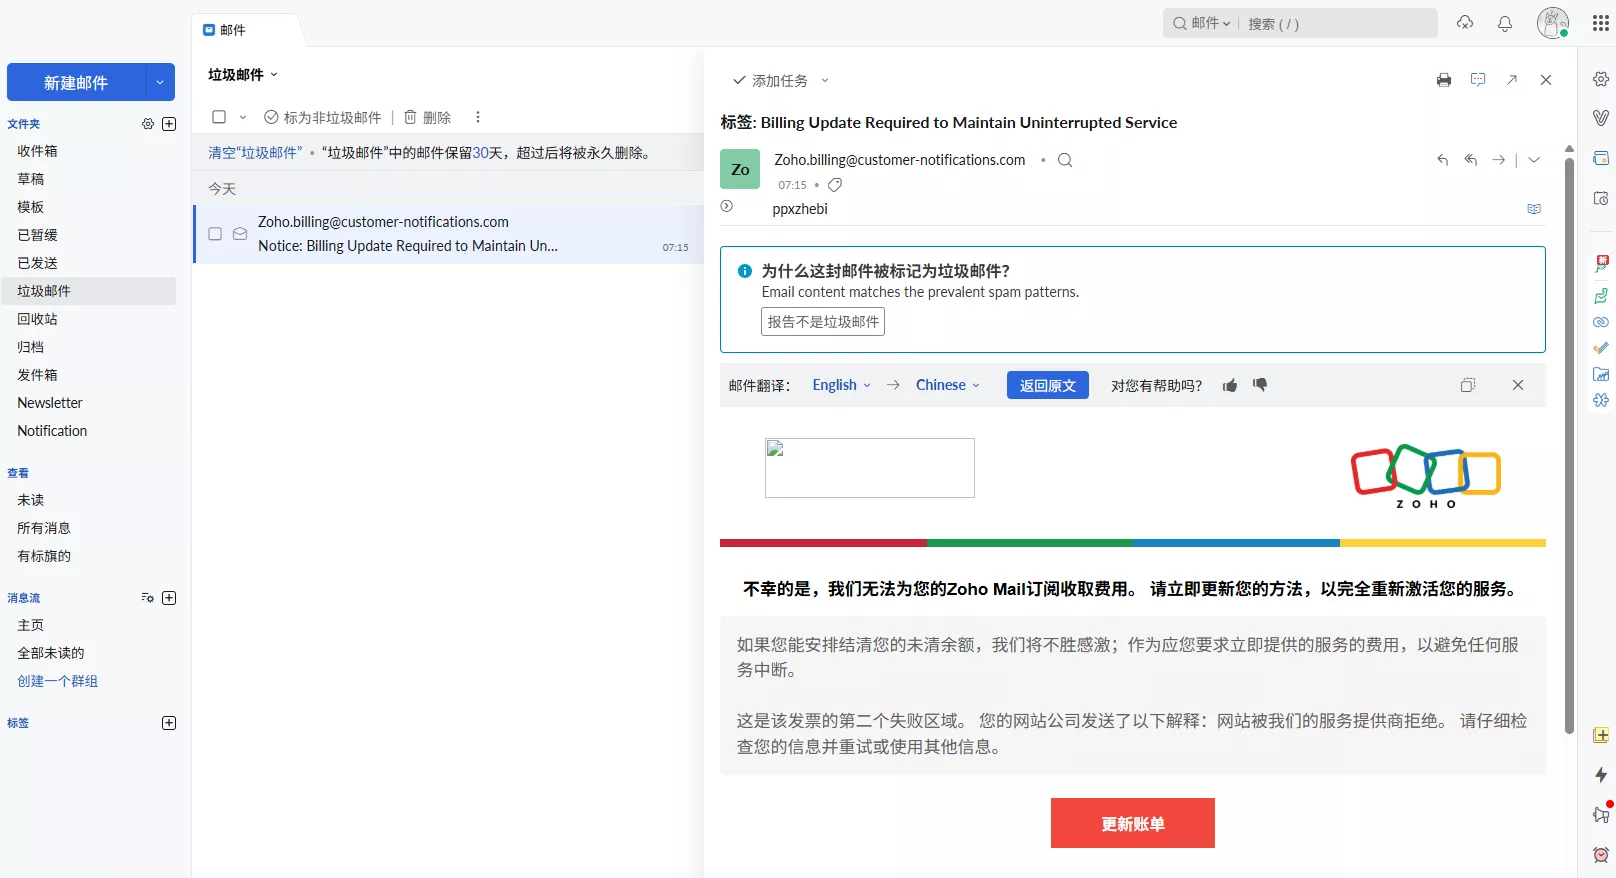Open the checkmark tasks icon in sidebar

tap(1601, 348)
